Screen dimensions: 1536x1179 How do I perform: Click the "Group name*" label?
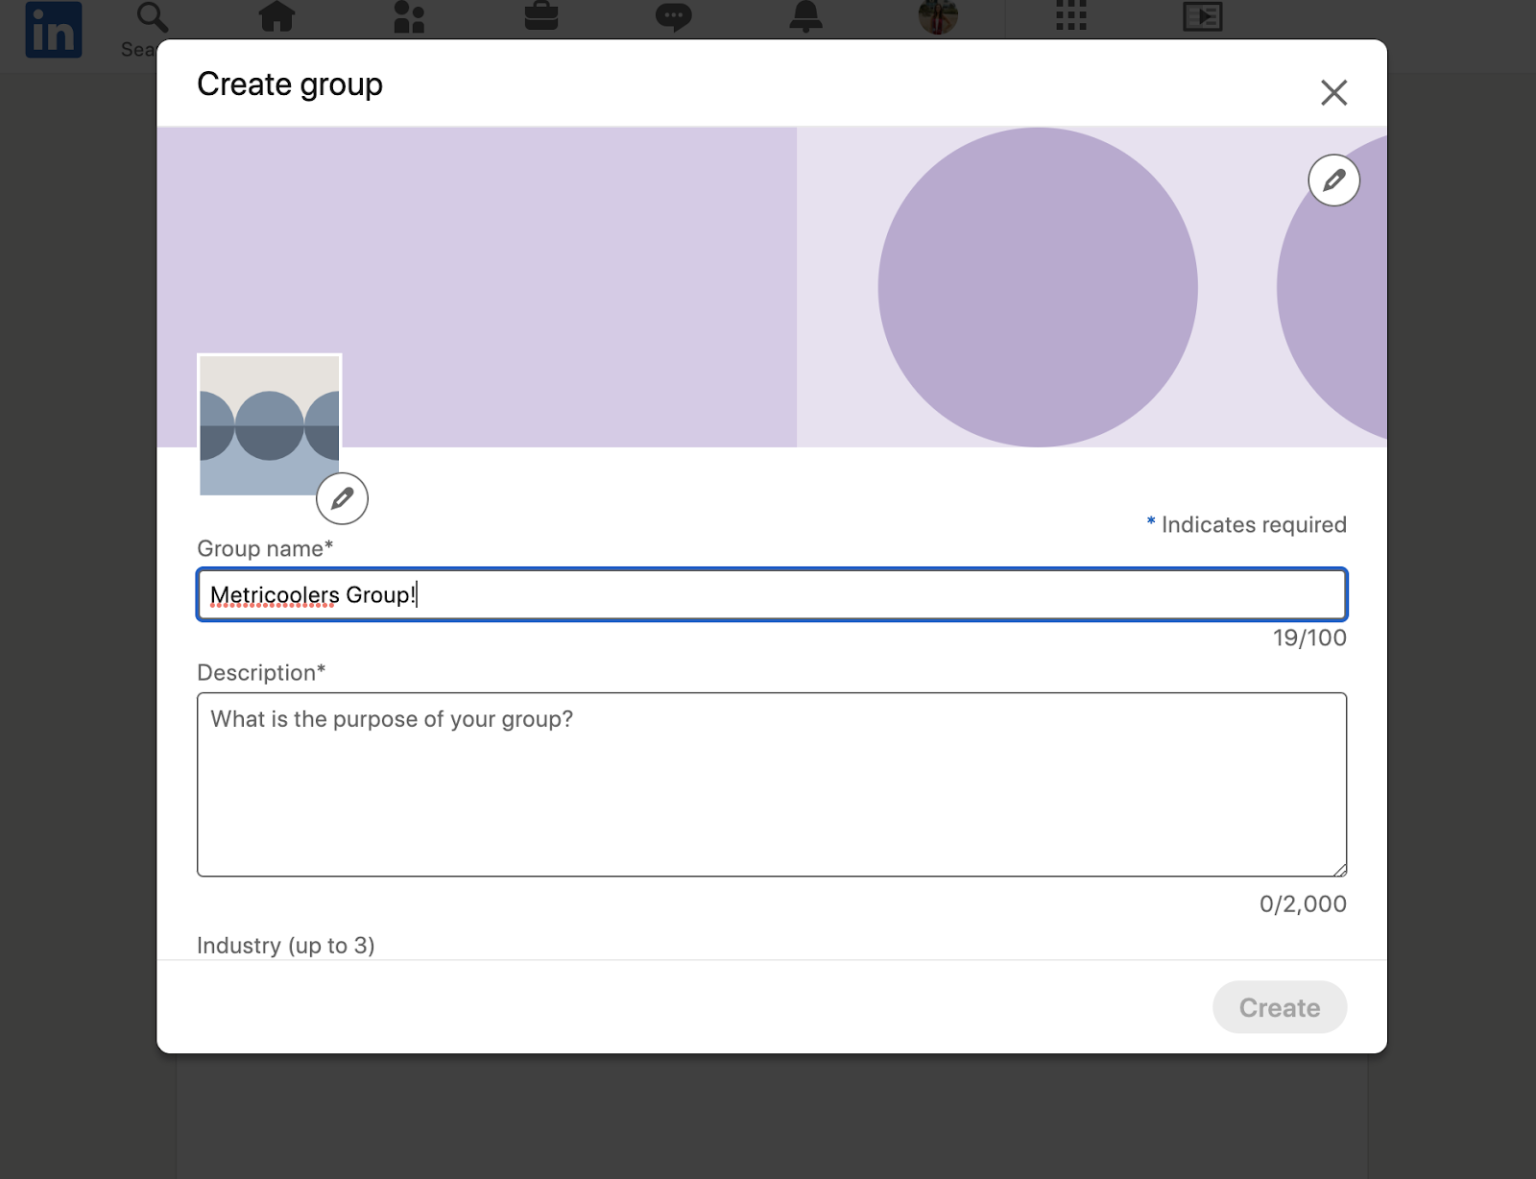point(265,548)
